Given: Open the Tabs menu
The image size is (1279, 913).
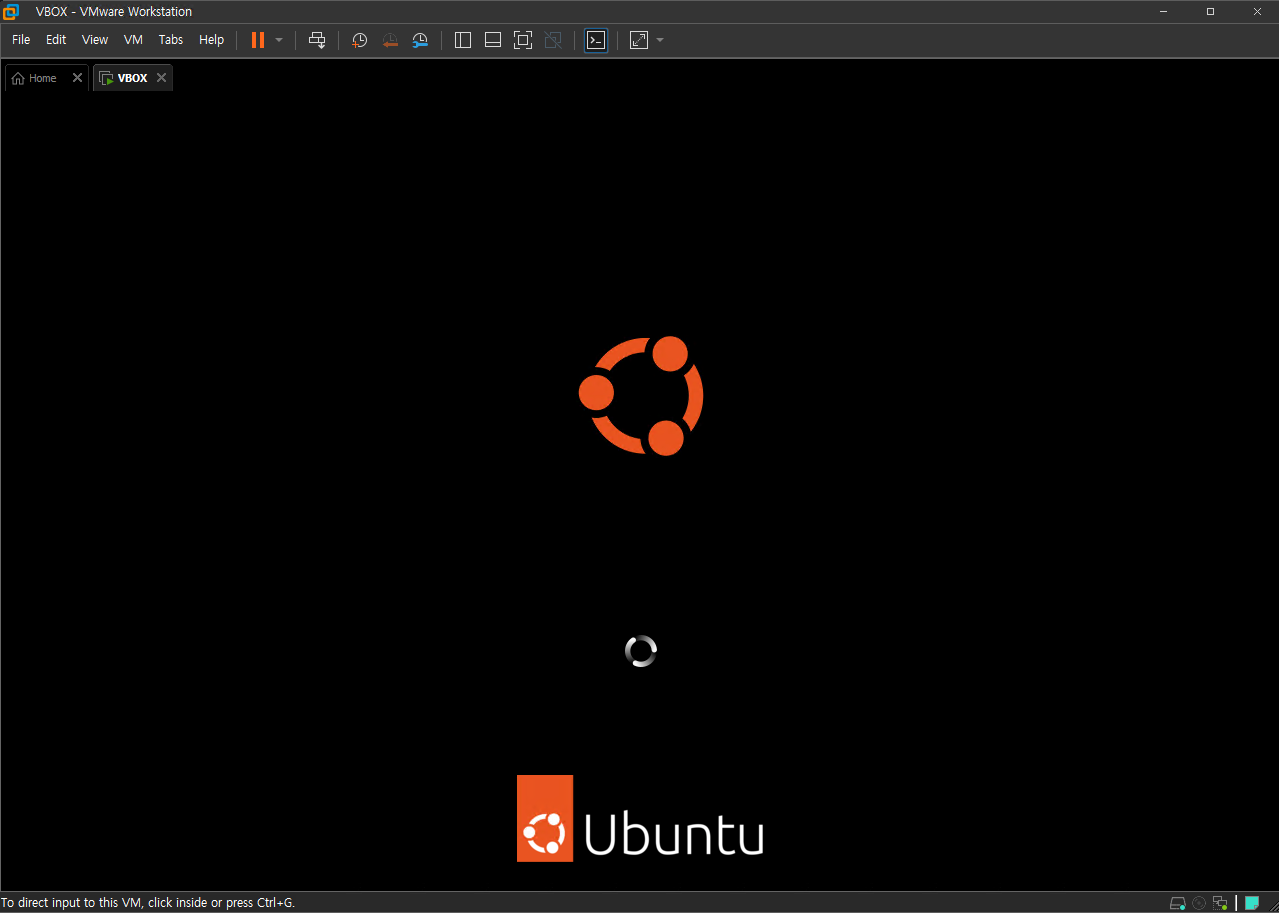Looking at the screenshot, I should [x=171, y=40].
